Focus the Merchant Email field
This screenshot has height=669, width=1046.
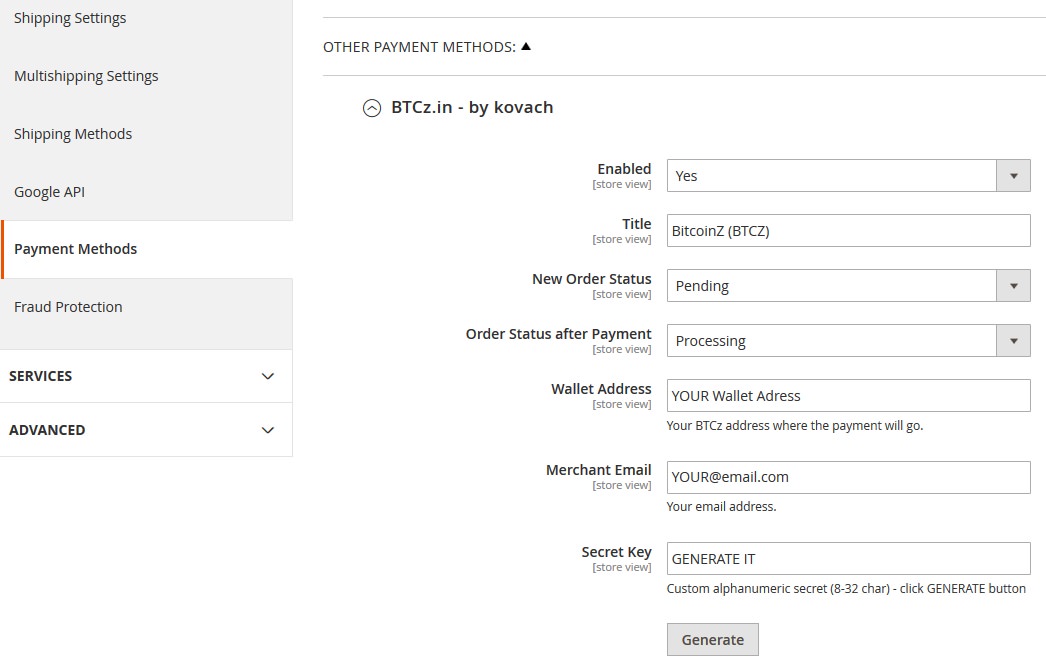point(849,478)
